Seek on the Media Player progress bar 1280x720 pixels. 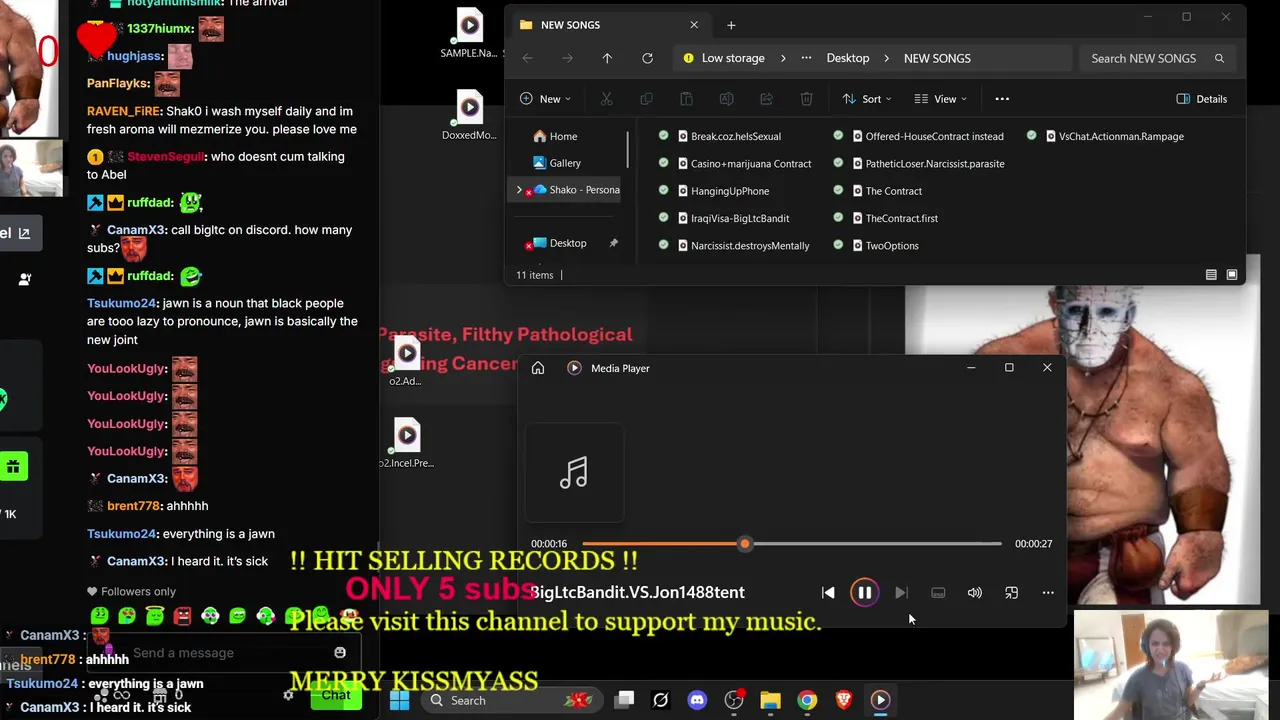[x=791, y=544]
